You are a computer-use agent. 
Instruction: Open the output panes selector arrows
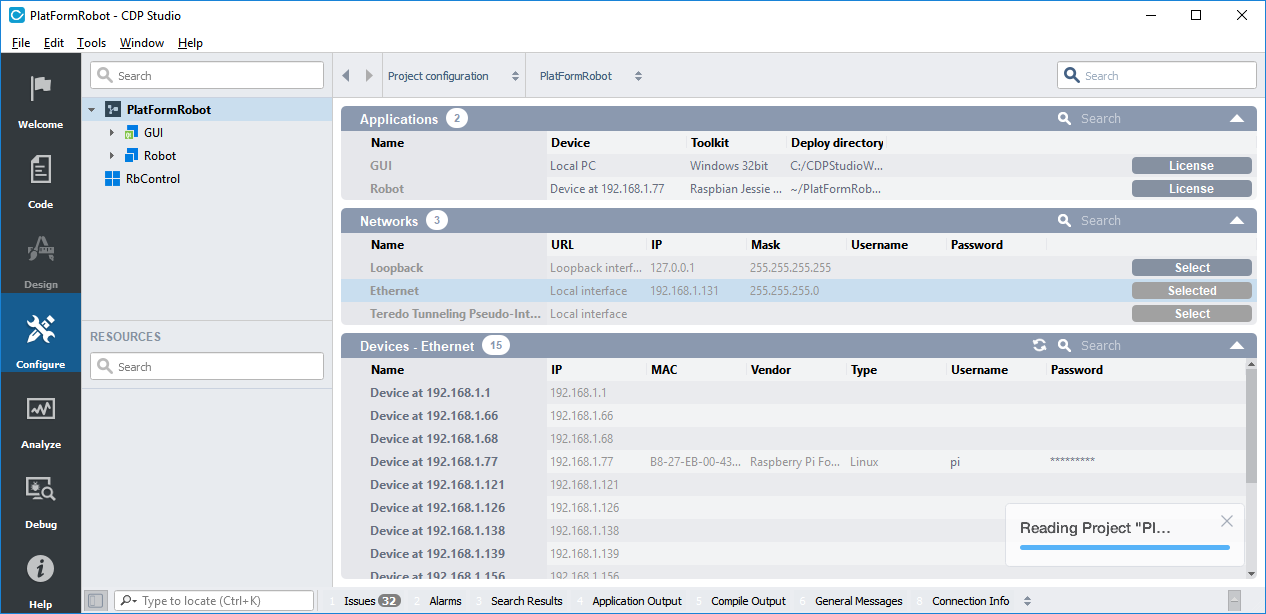coord(1025,601)
